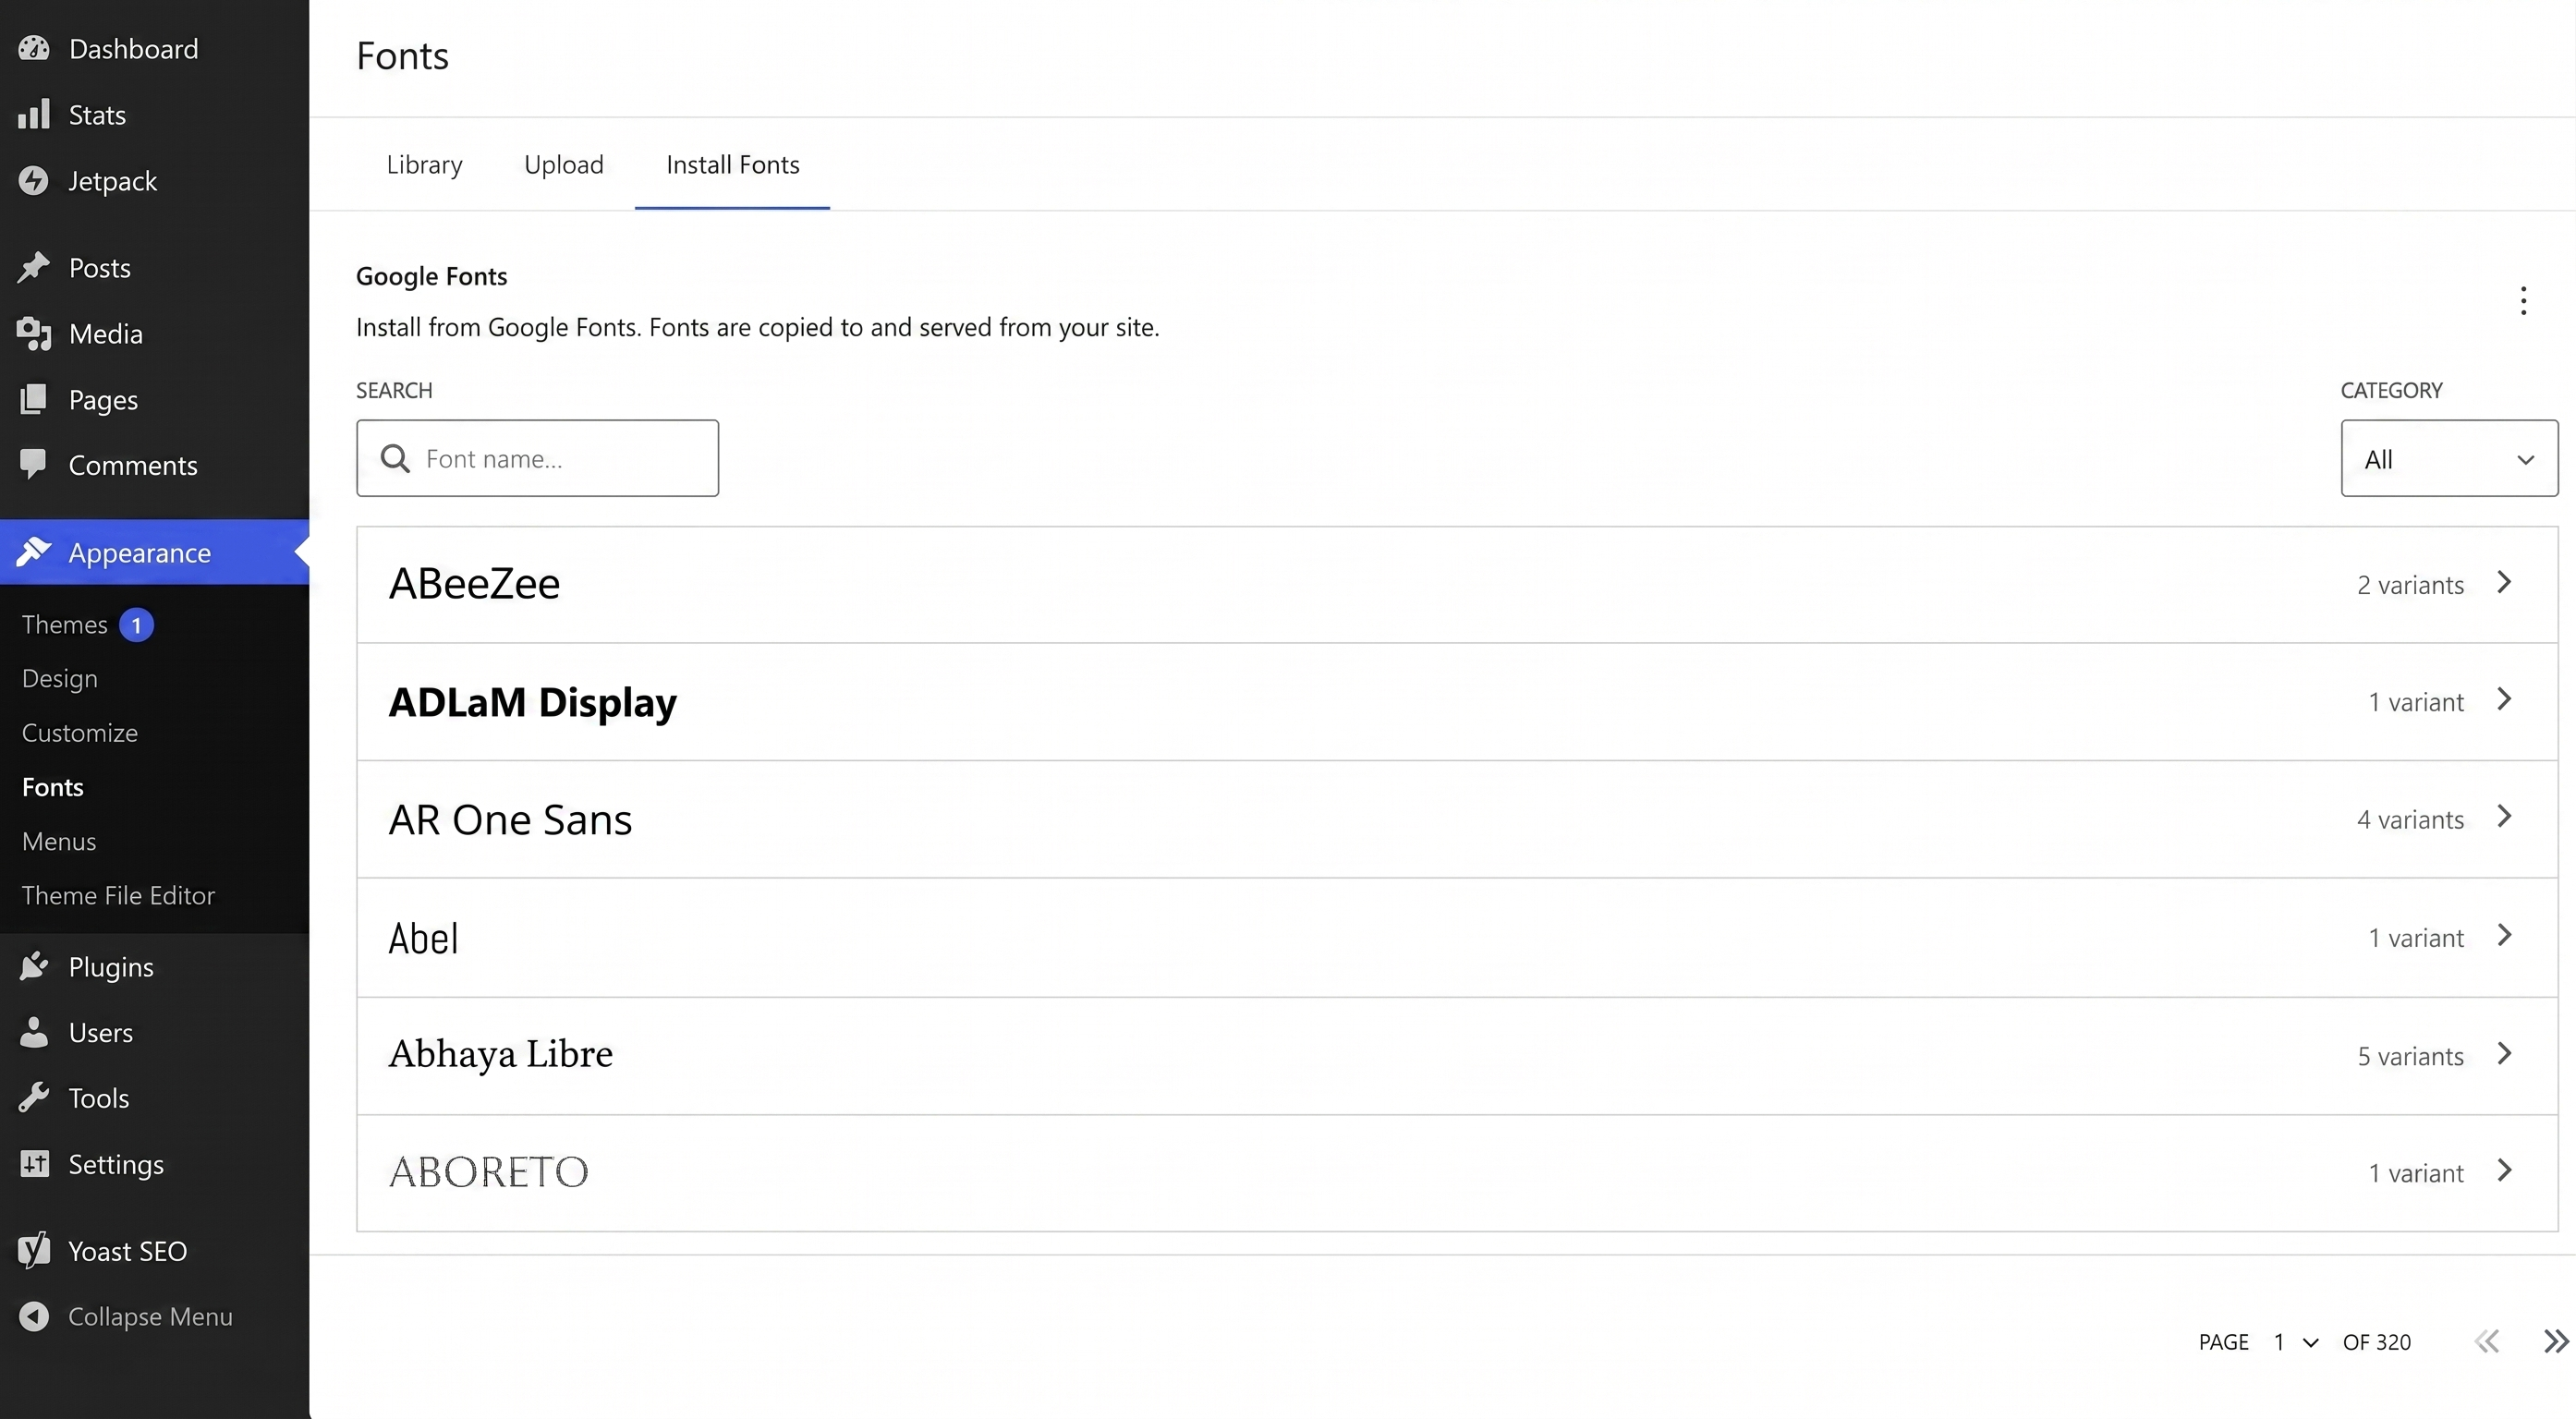Open the Yoast SEO menu label
2576x1419 pixels.
click(127, 1251)
